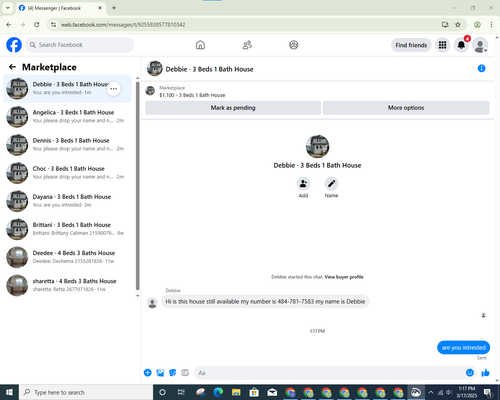Open Deedee - 4 Beds 3 Baths House chat
Screen dimensions: 500x400
click(x=68, y=257)
